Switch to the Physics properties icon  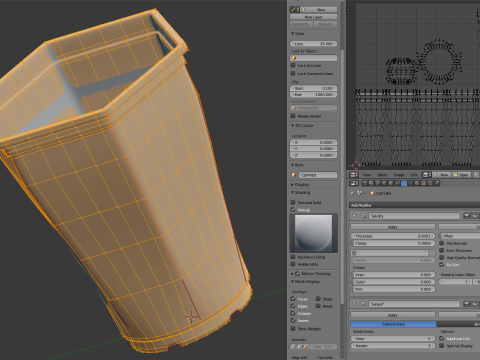pyautogui.click(x=437, y=183)
